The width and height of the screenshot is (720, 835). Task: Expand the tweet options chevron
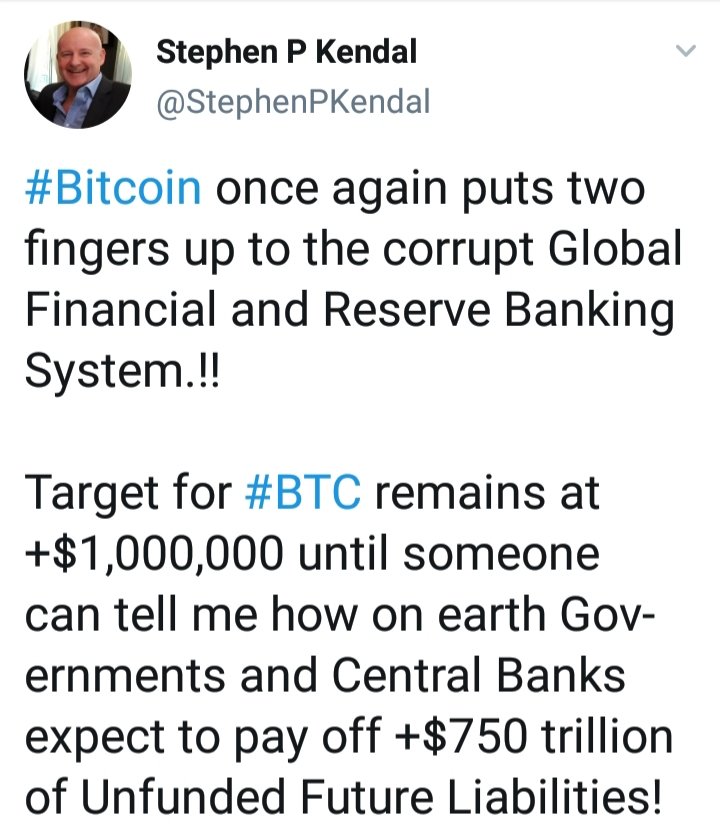click(685, 51)
